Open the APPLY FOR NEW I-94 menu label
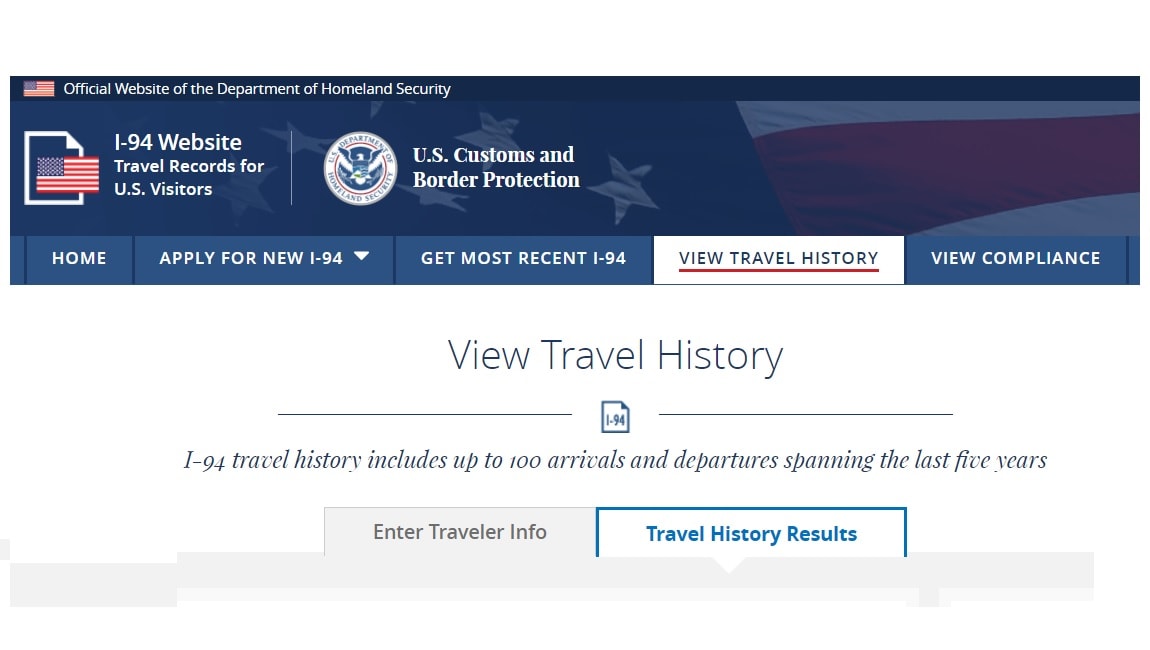The height and width of the screenshot is (650, 1150). click(x=251, y=259)
